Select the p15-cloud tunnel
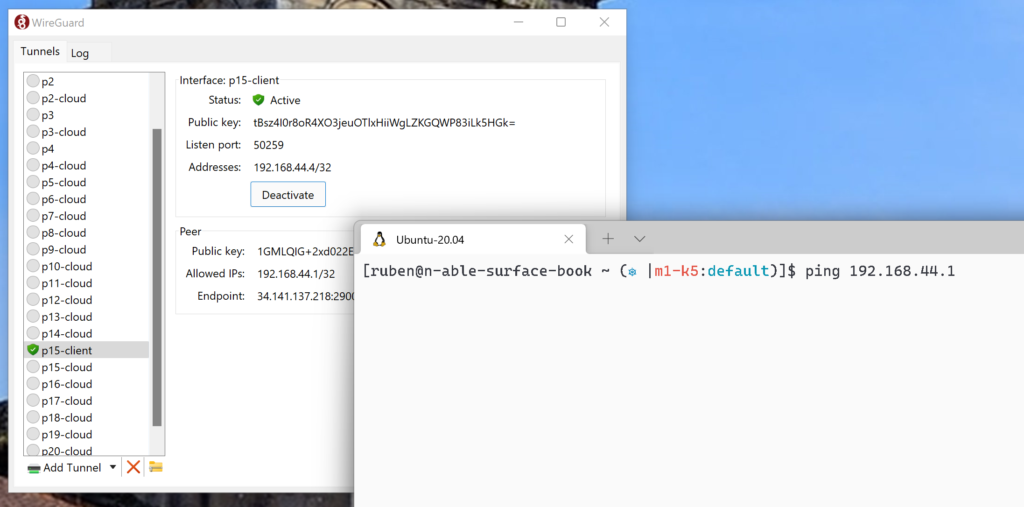The image size is (1024, 507). [x=66, y=367]
